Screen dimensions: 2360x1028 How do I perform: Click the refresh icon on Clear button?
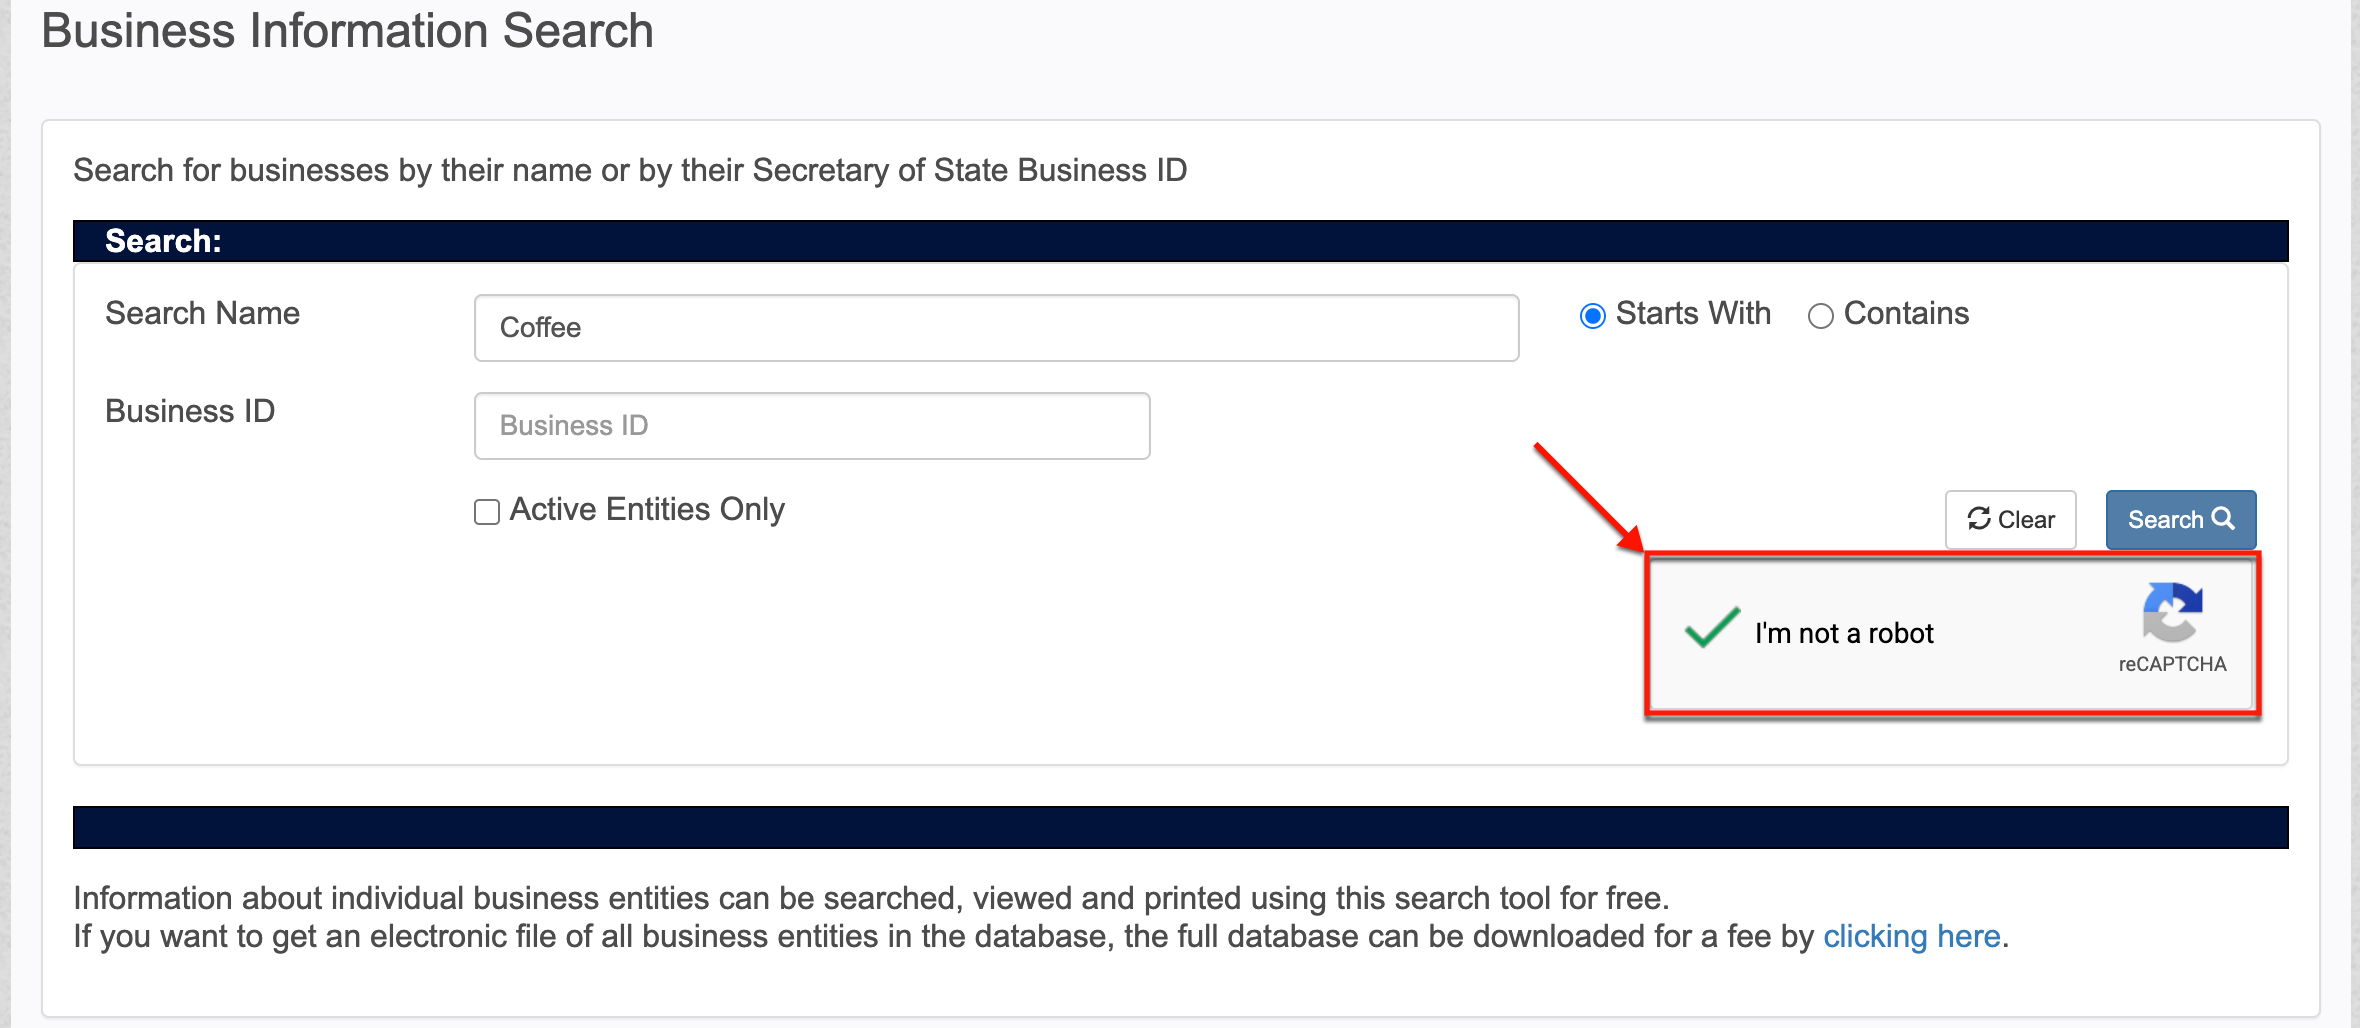click(x=1979, y=518)
